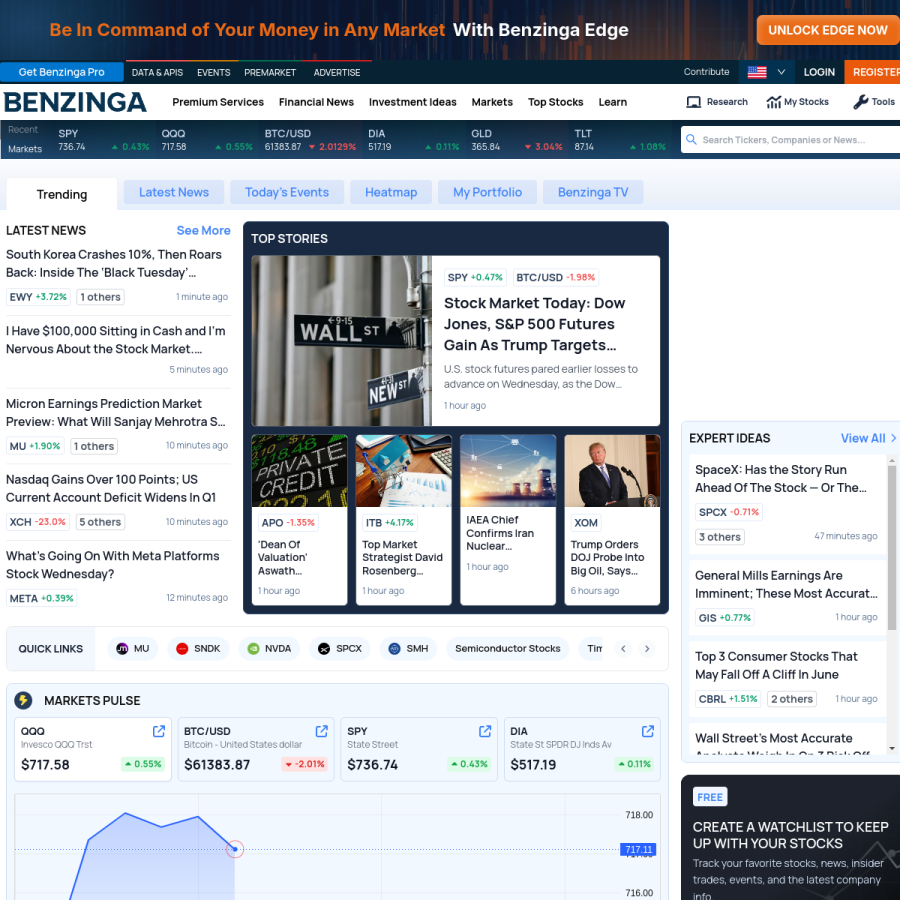Viewport: 900px width, 900px height.
Task: Click the CBRL +1.51% ticker tag
Action: coord(728,699)
